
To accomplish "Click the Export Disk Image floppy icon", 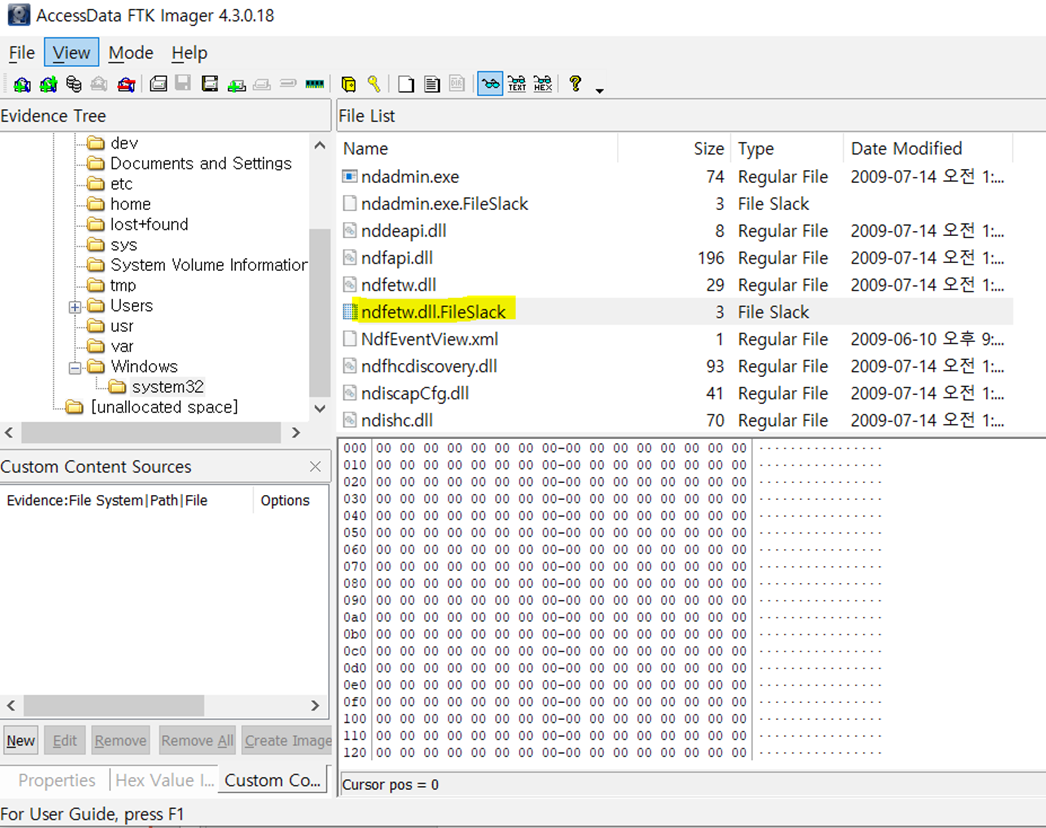I will (183, 83).
